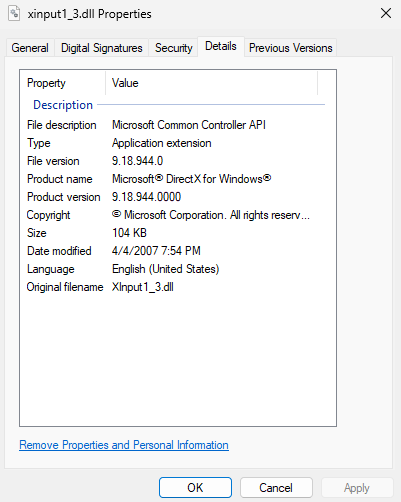Click the Microsoft Corporation copyright value
The width and height of the screenshot is (401, 502).
coord(211,215)
